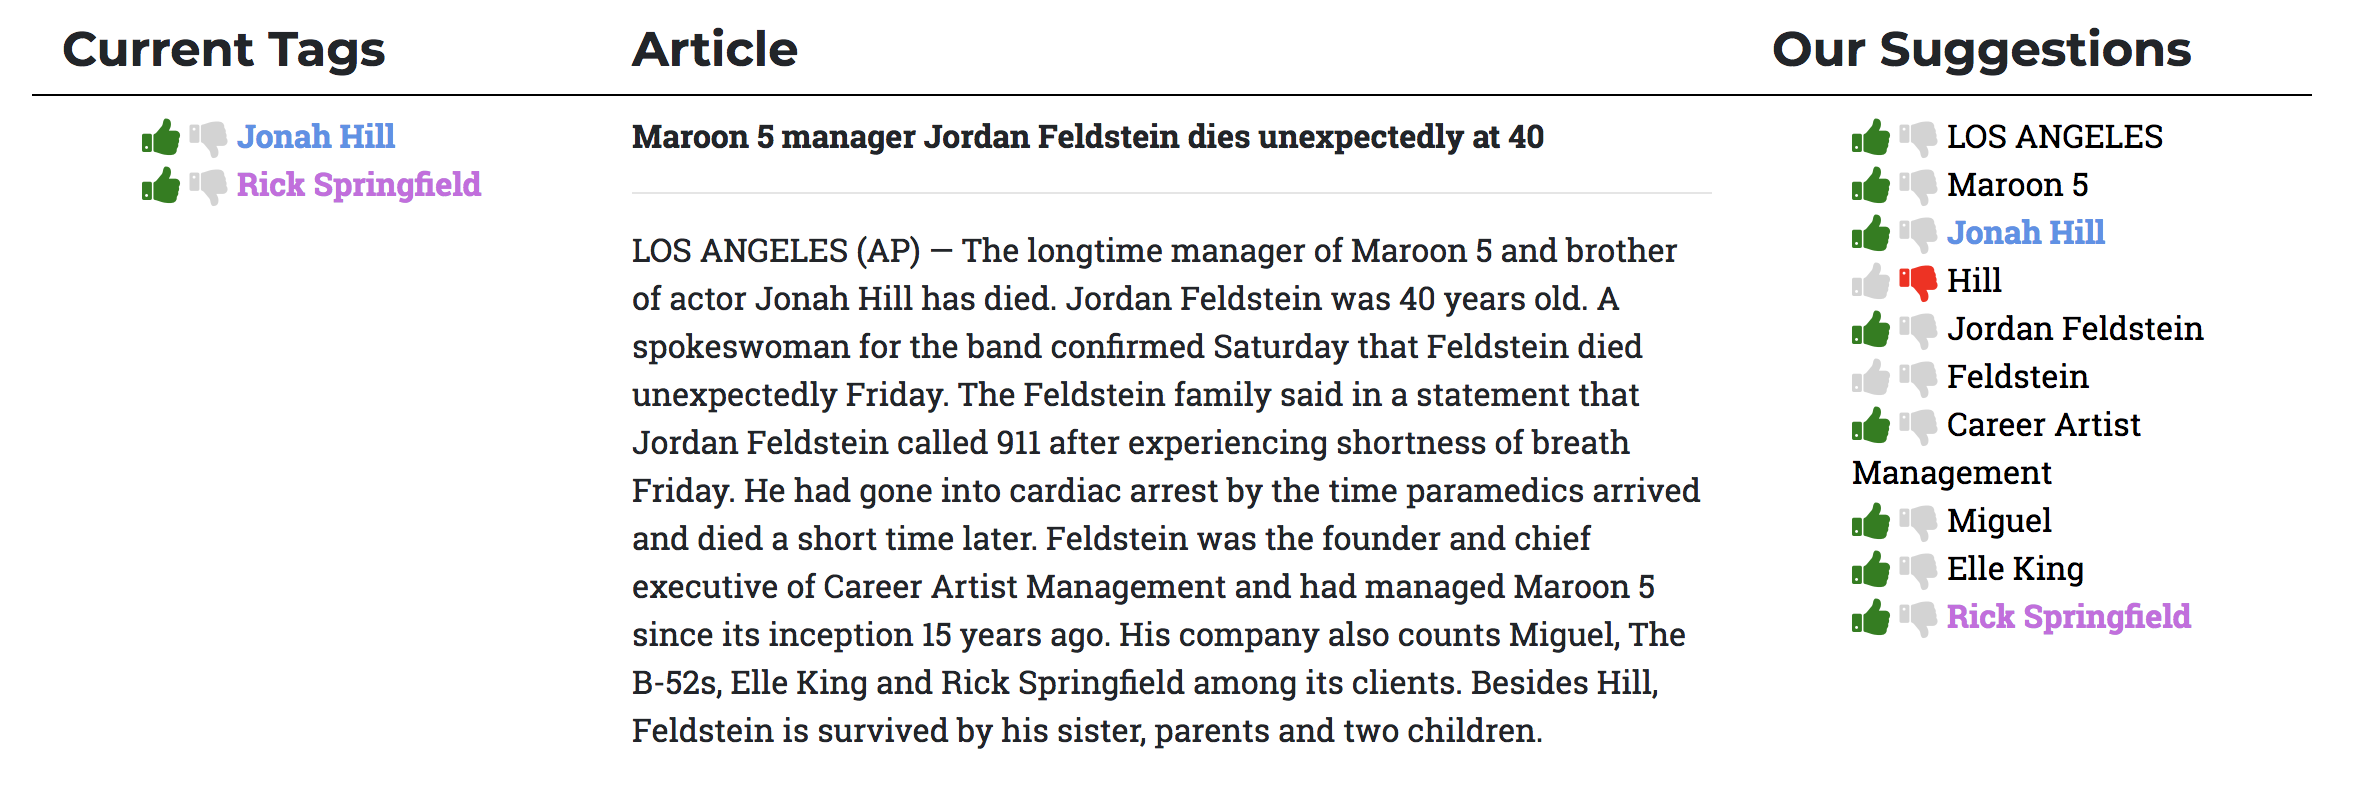Click thumbs up for Hill suggestion
2378x792 pixels.
point(1870,281)
